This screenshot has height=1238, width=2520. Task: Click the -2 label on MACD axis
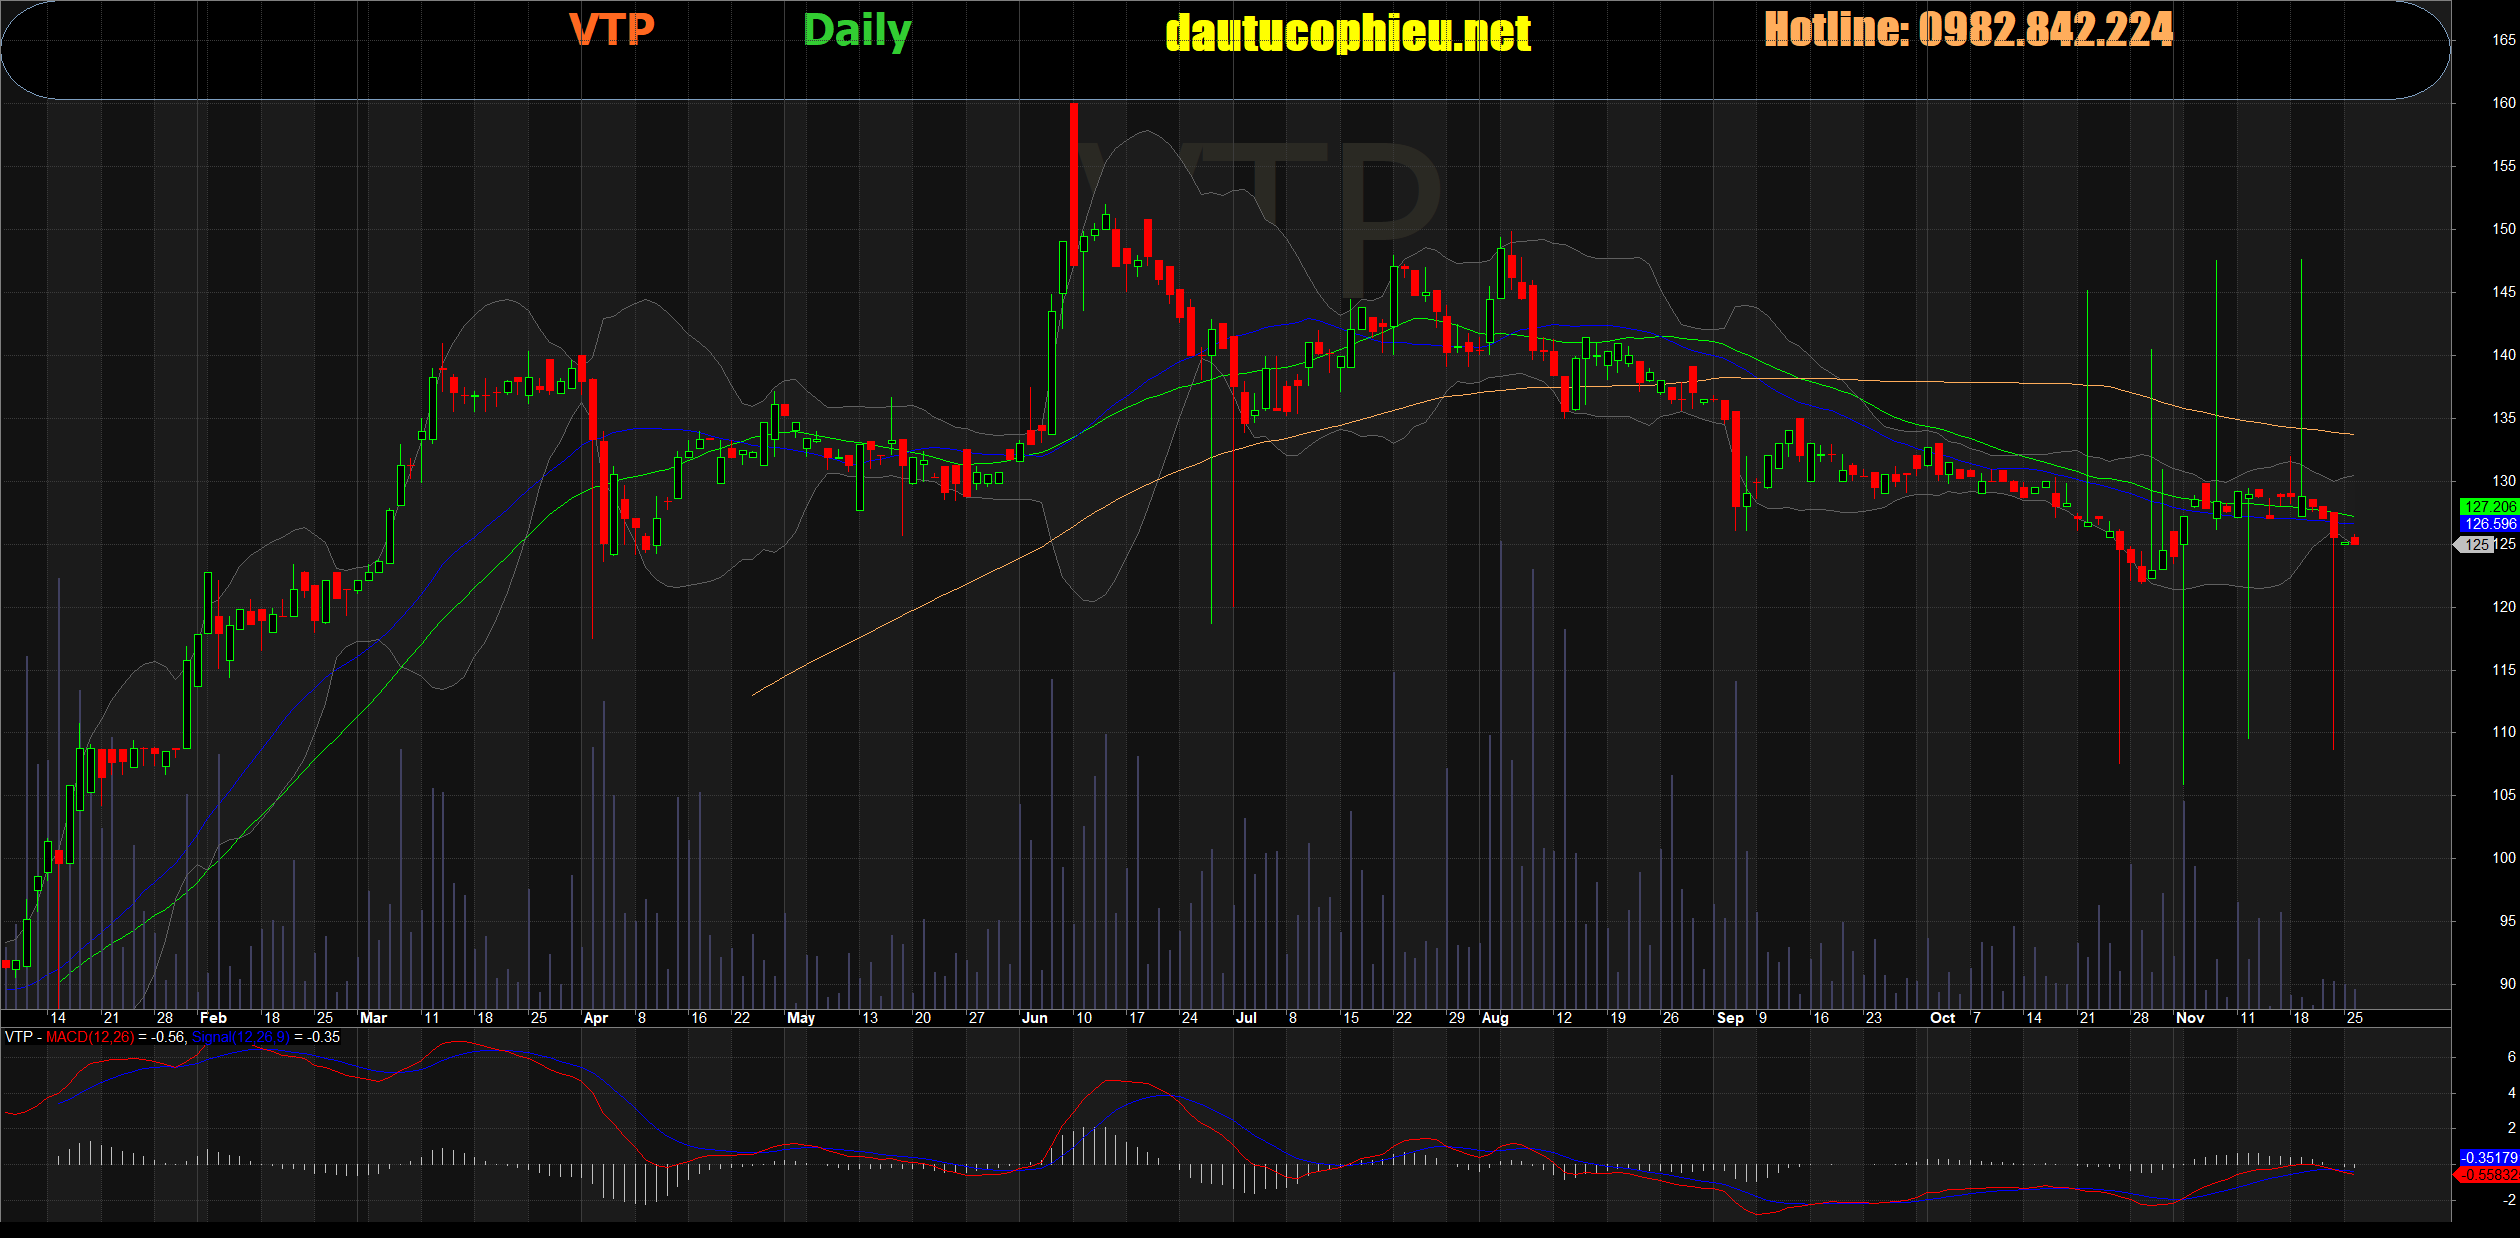tap(2509, 1200)
